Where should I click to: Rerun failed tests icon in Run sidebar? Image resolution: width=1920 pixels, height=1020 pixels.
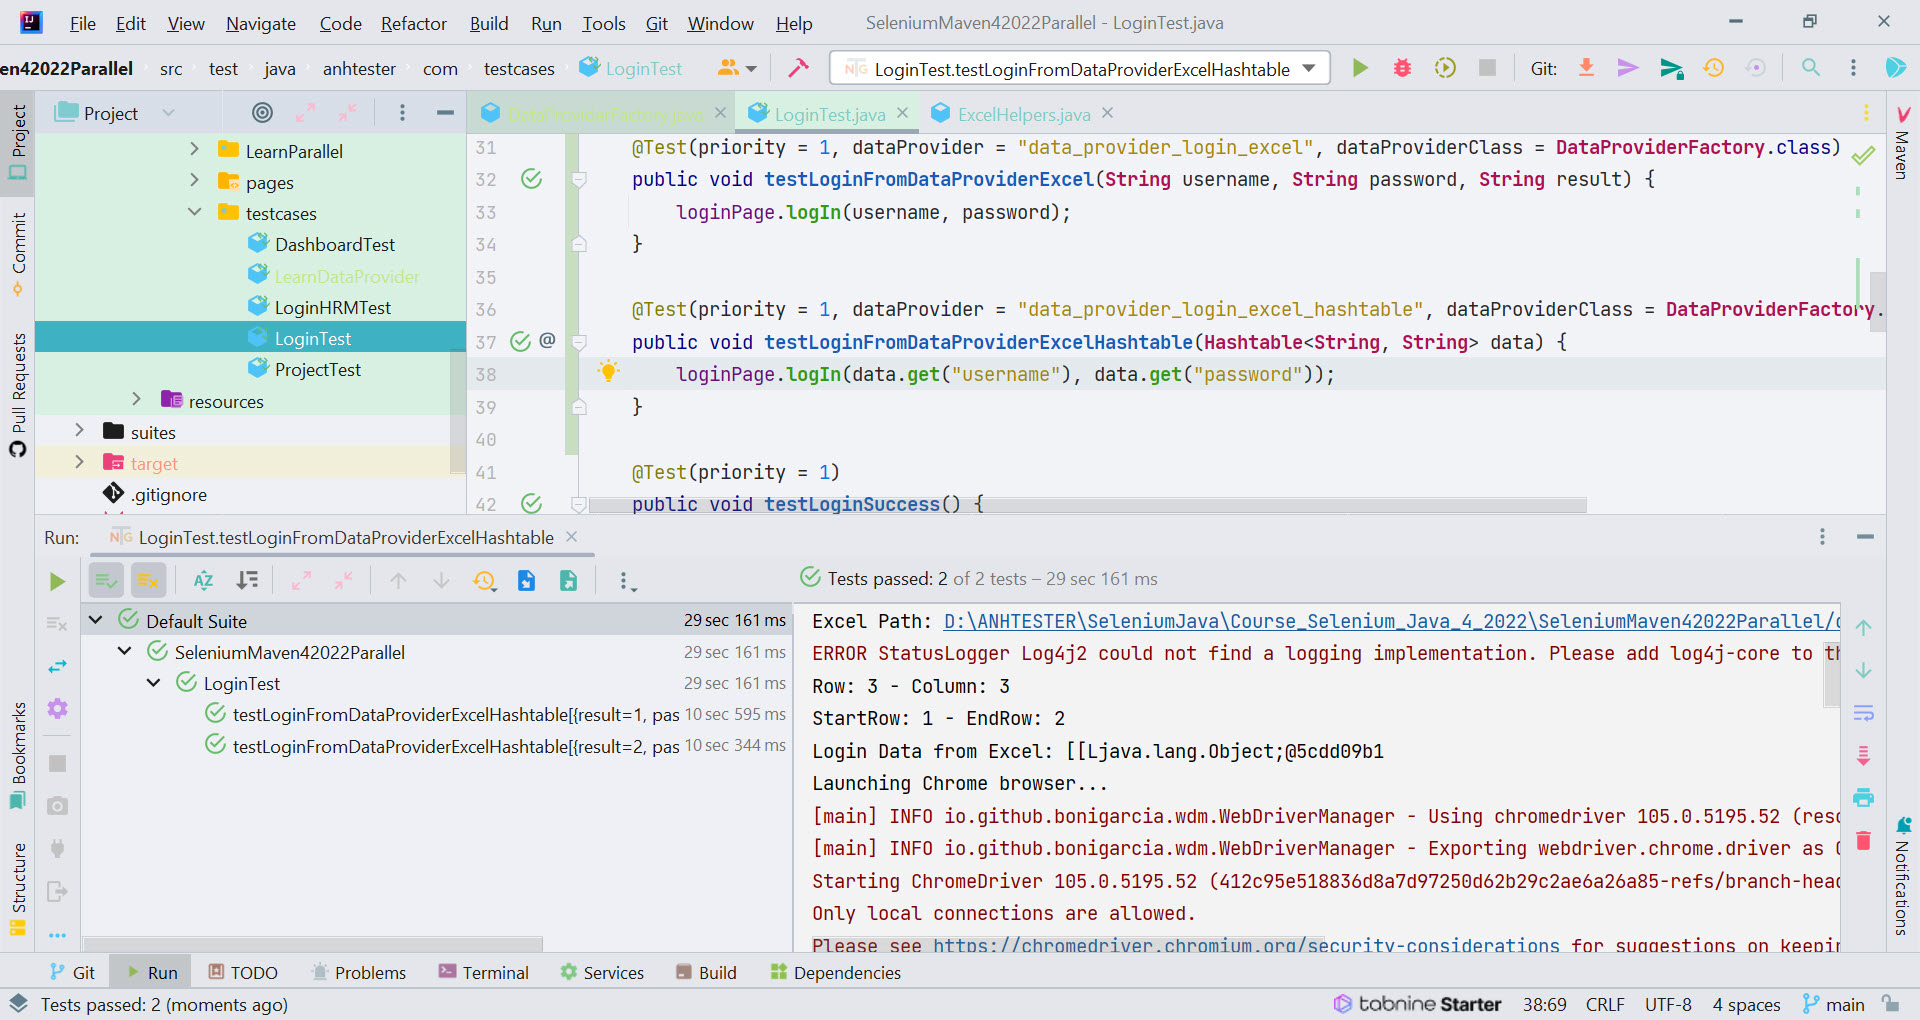[57, 624]
